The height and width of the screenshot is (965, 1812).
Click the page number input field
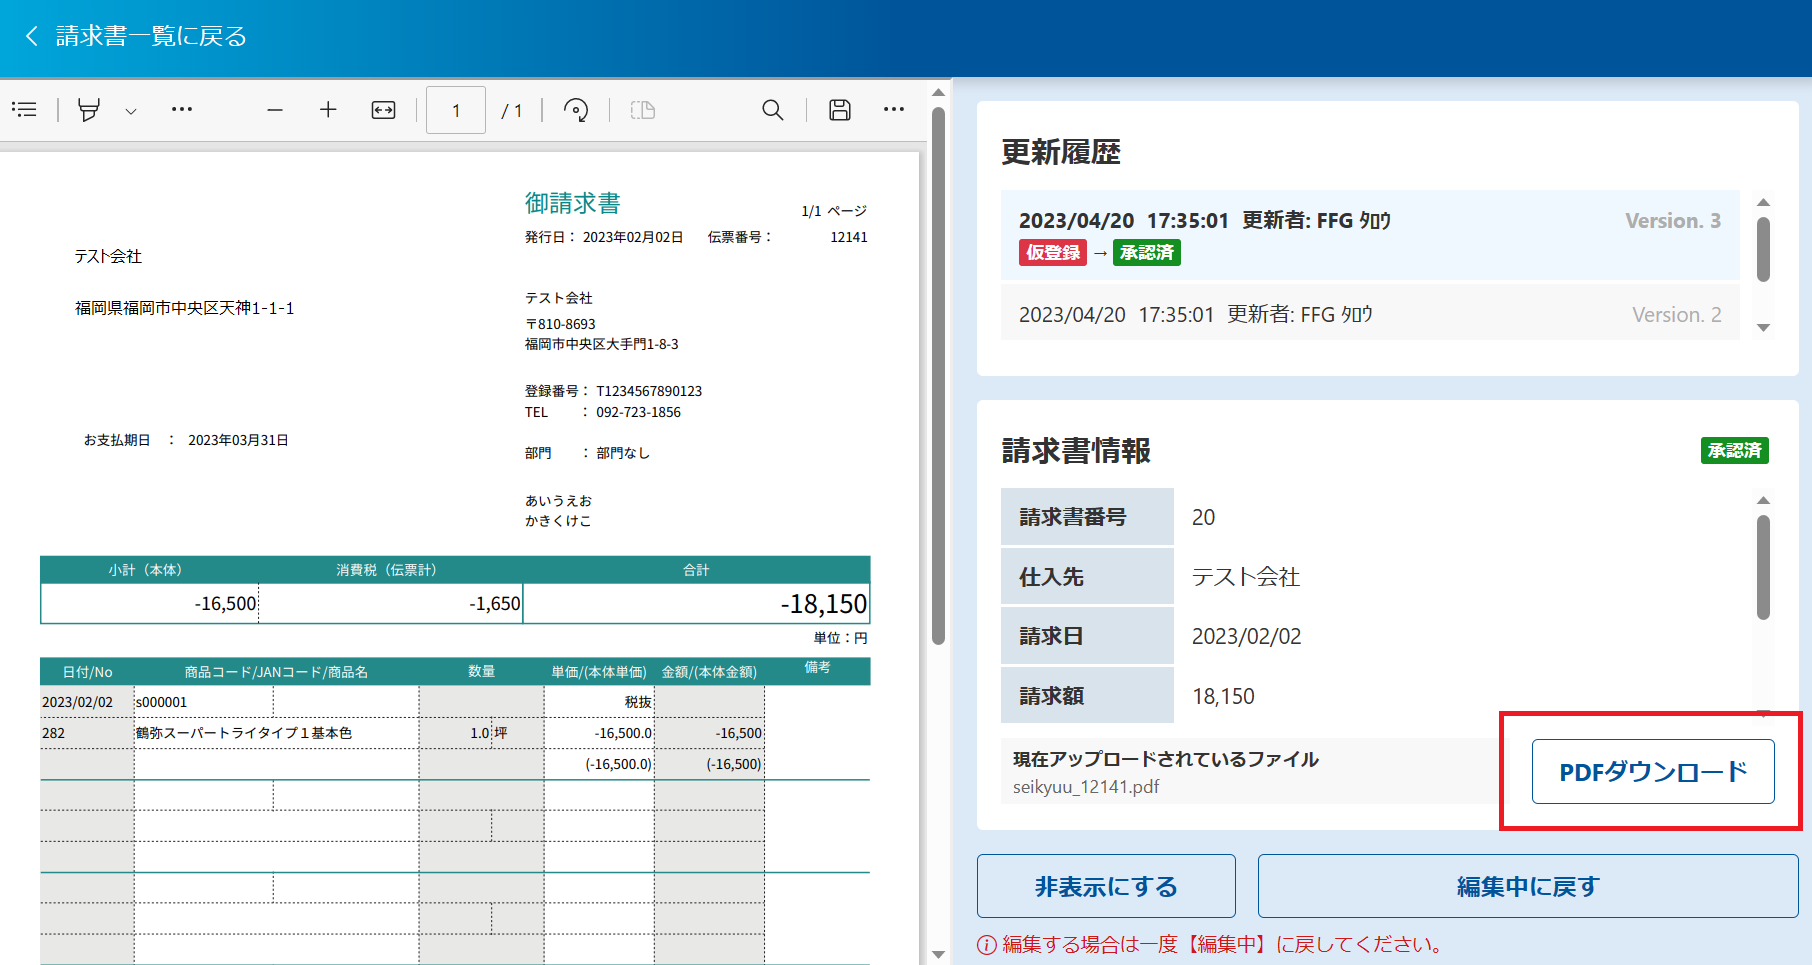pyautogui.click(x=456, y=110)
